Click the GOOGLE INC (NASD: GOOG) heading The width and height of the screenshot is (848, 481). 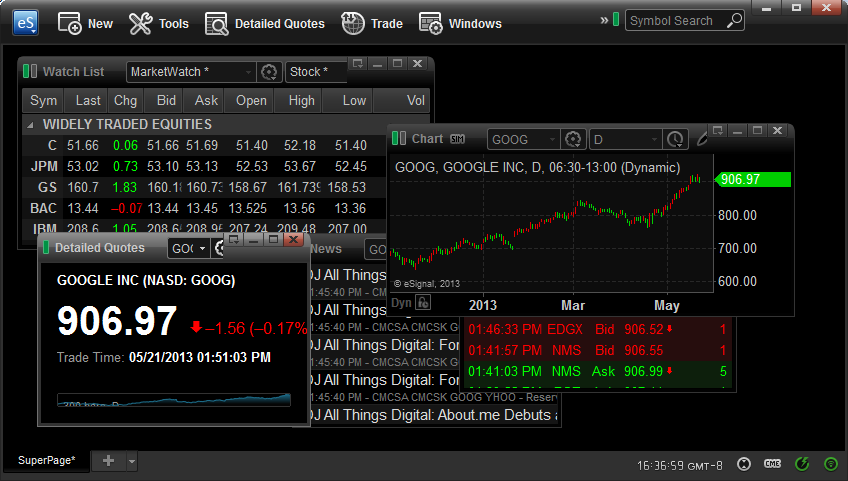(x=146, y=280)
